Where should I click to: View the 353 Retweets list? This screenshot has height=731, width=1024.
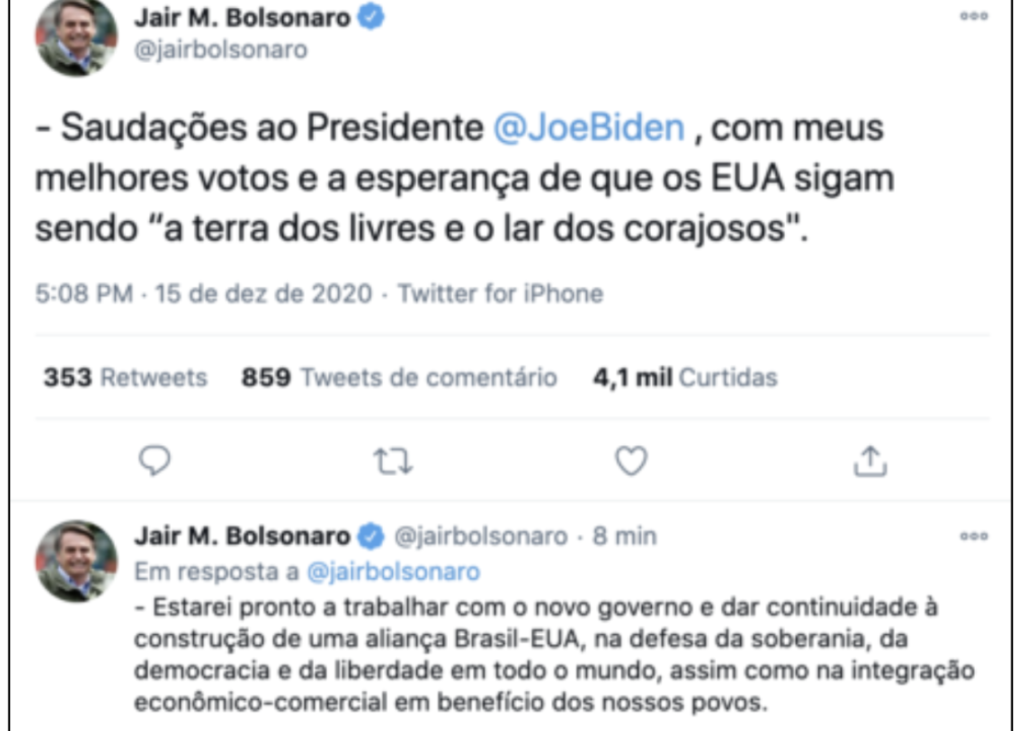125,378
